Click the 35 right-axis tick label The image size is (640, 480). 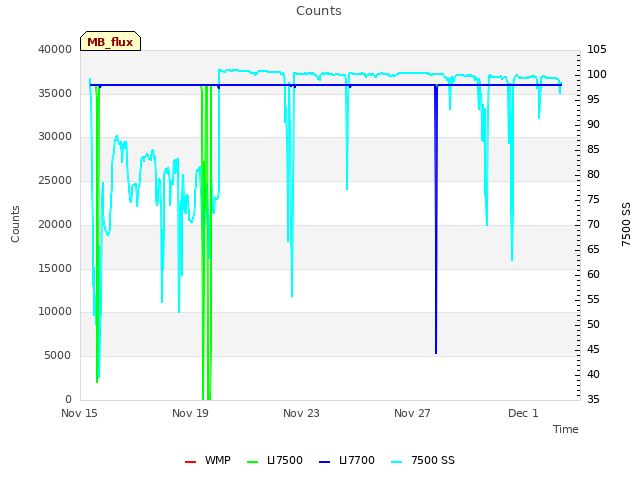(593, 399)
